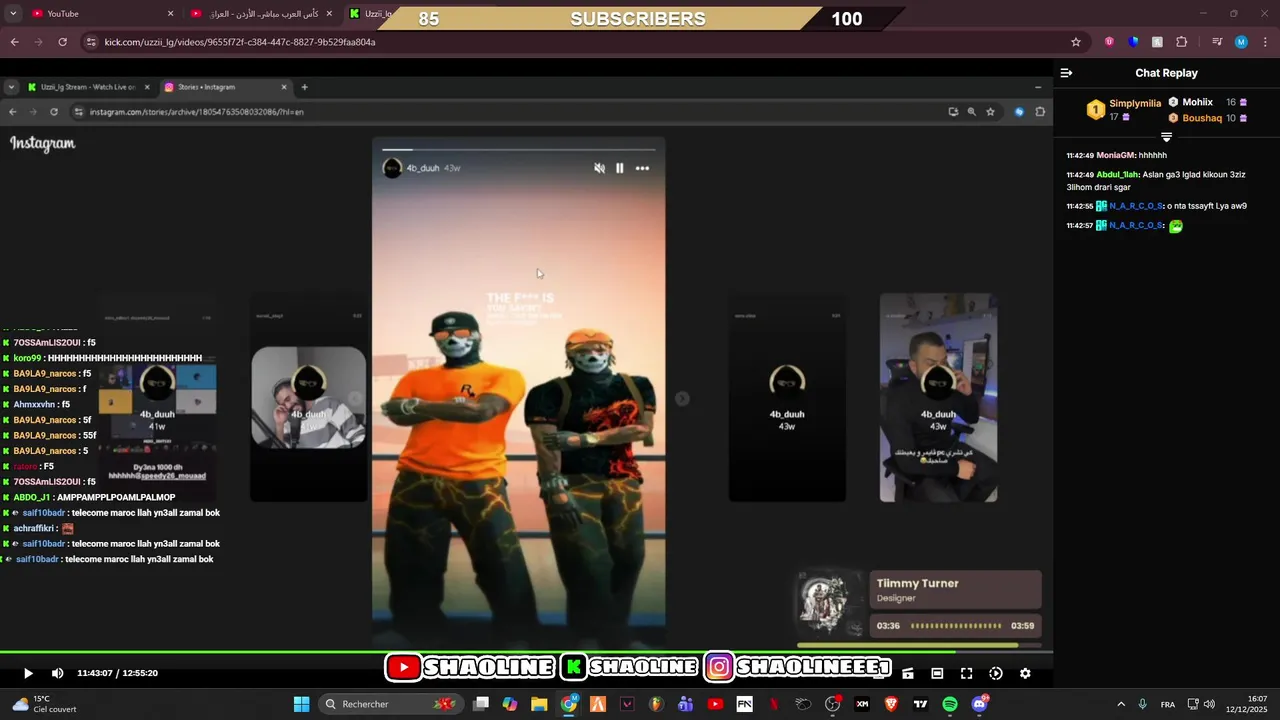Open Brave browser from the taskbar
The height and width of the screenshot is (720, 1280).
click(891, 704)
